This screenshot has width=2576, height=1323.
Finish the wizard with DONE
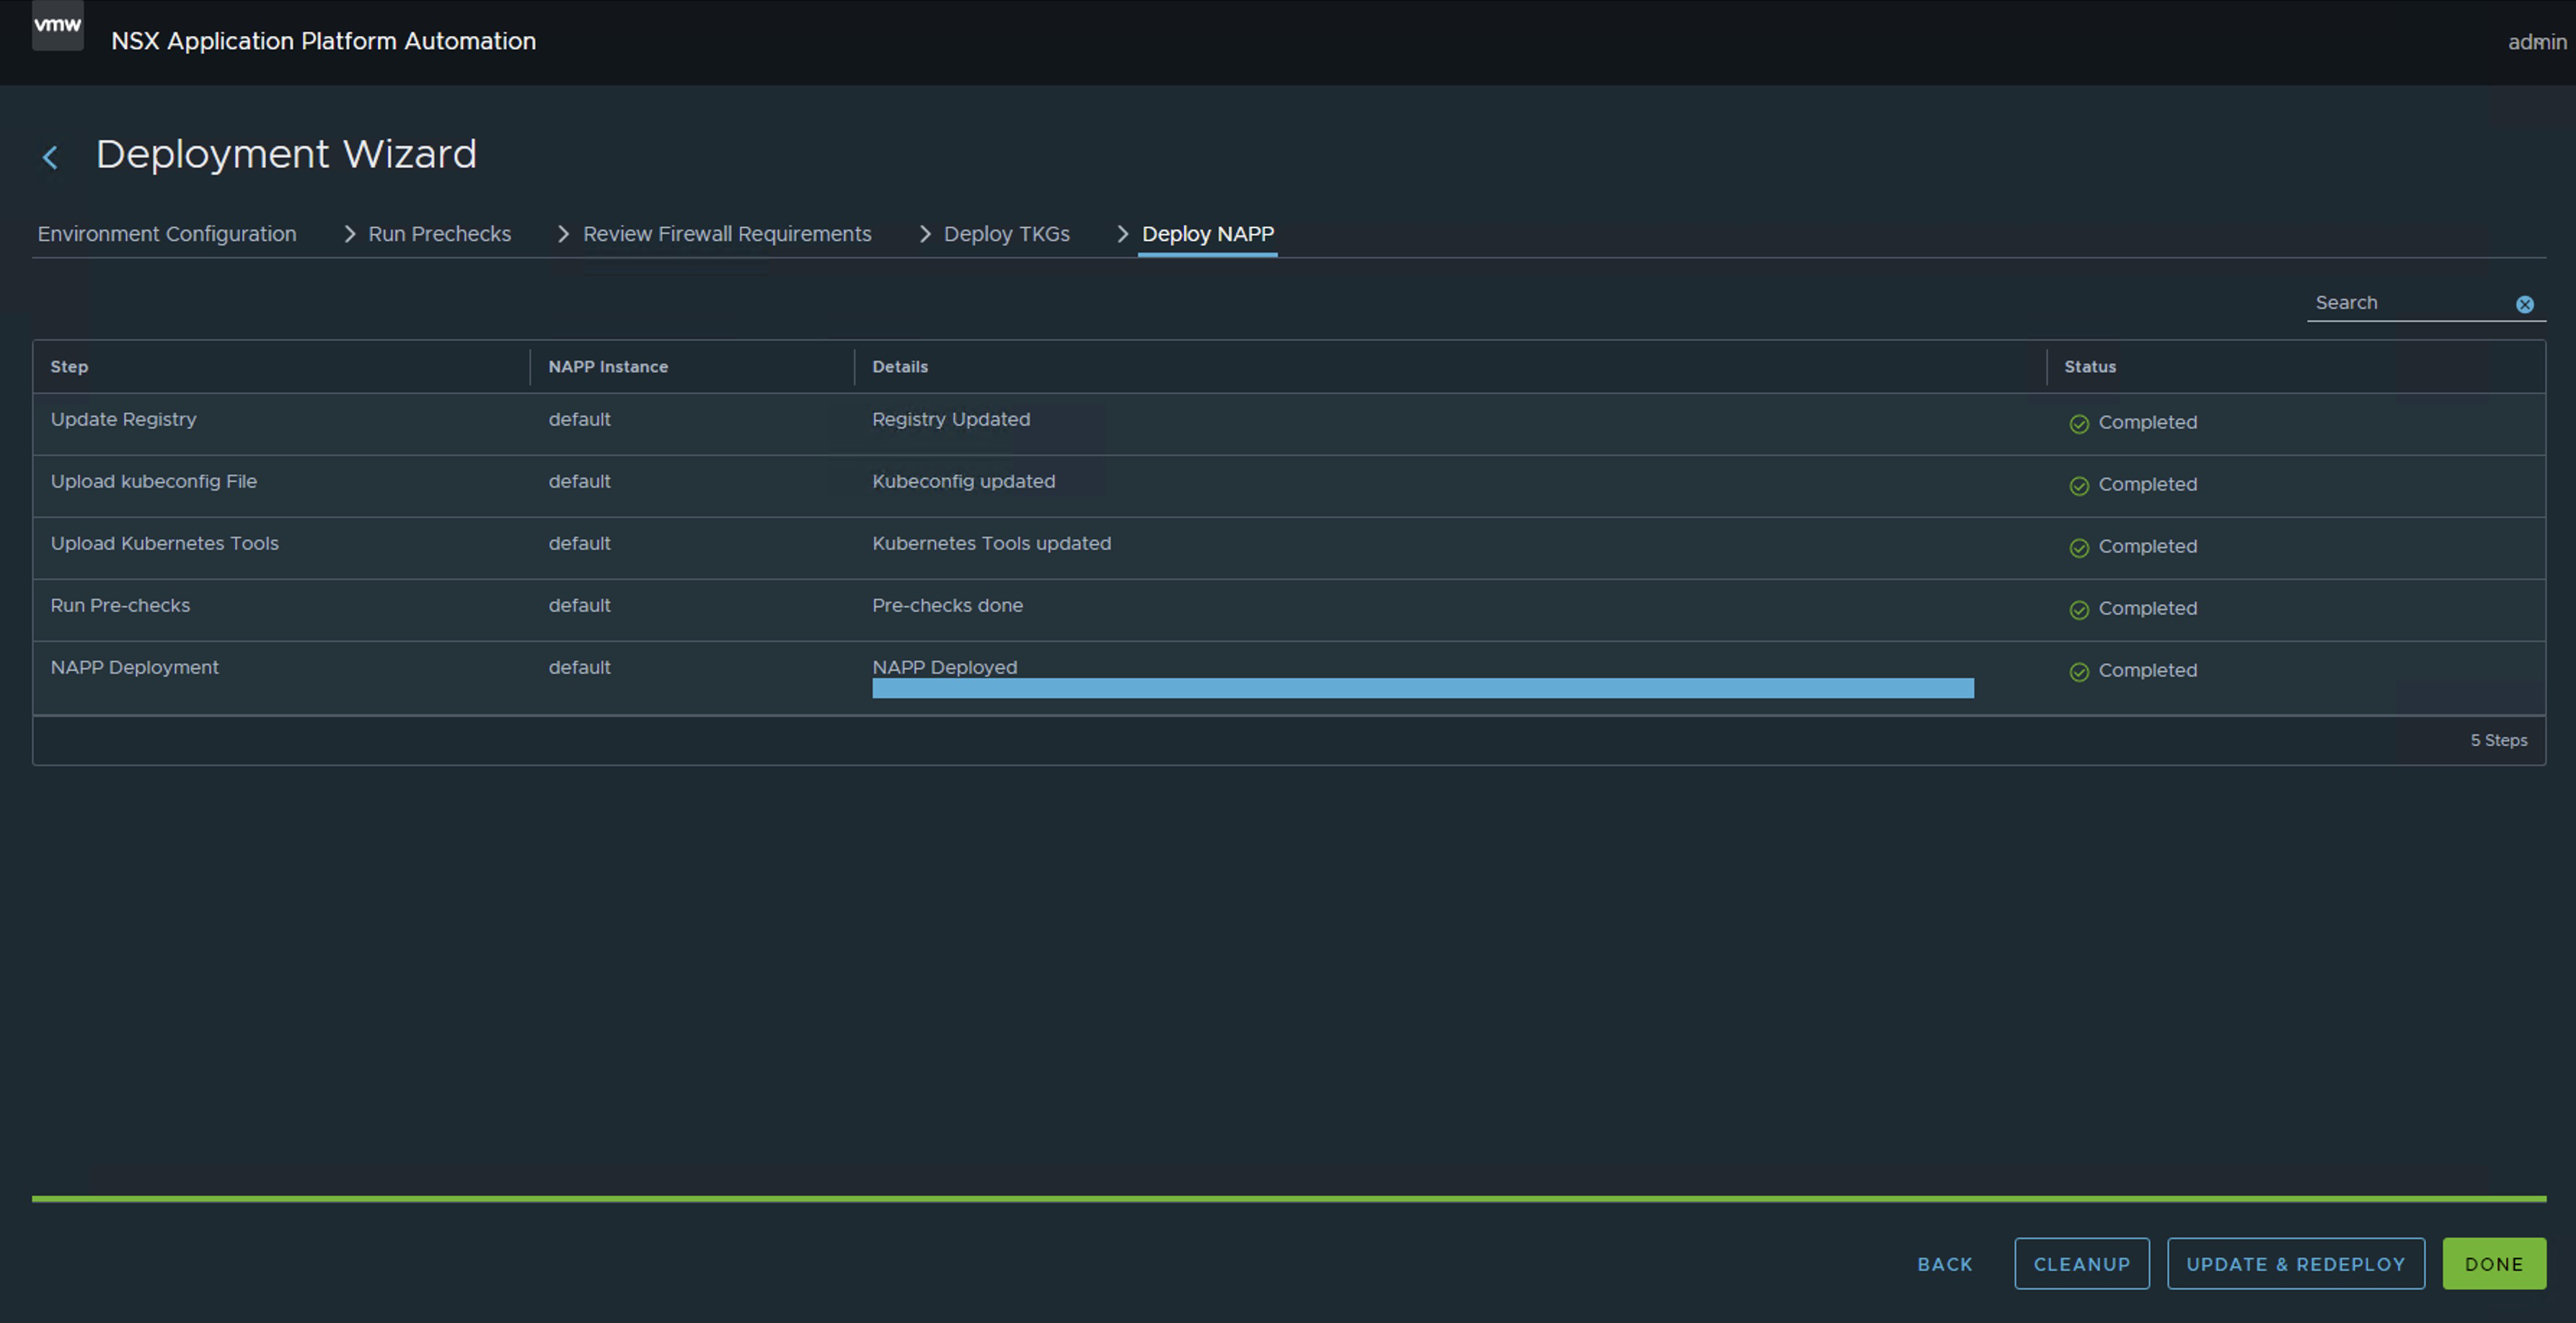(x=2494, y=1264)
